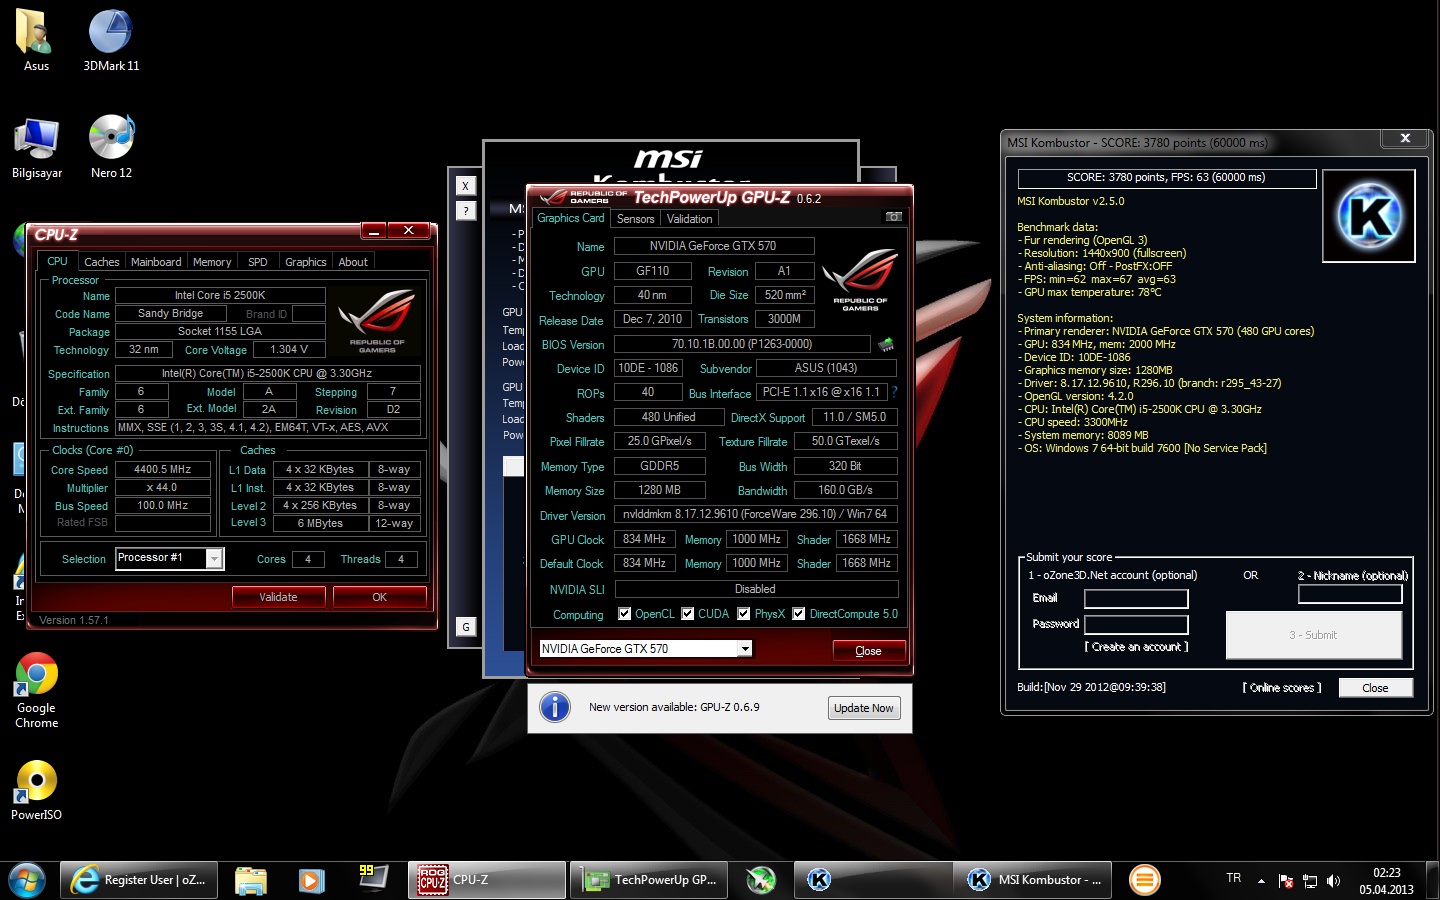Open the Asus folder desktop icon
Screen dimensions: 1440x900
36,40
